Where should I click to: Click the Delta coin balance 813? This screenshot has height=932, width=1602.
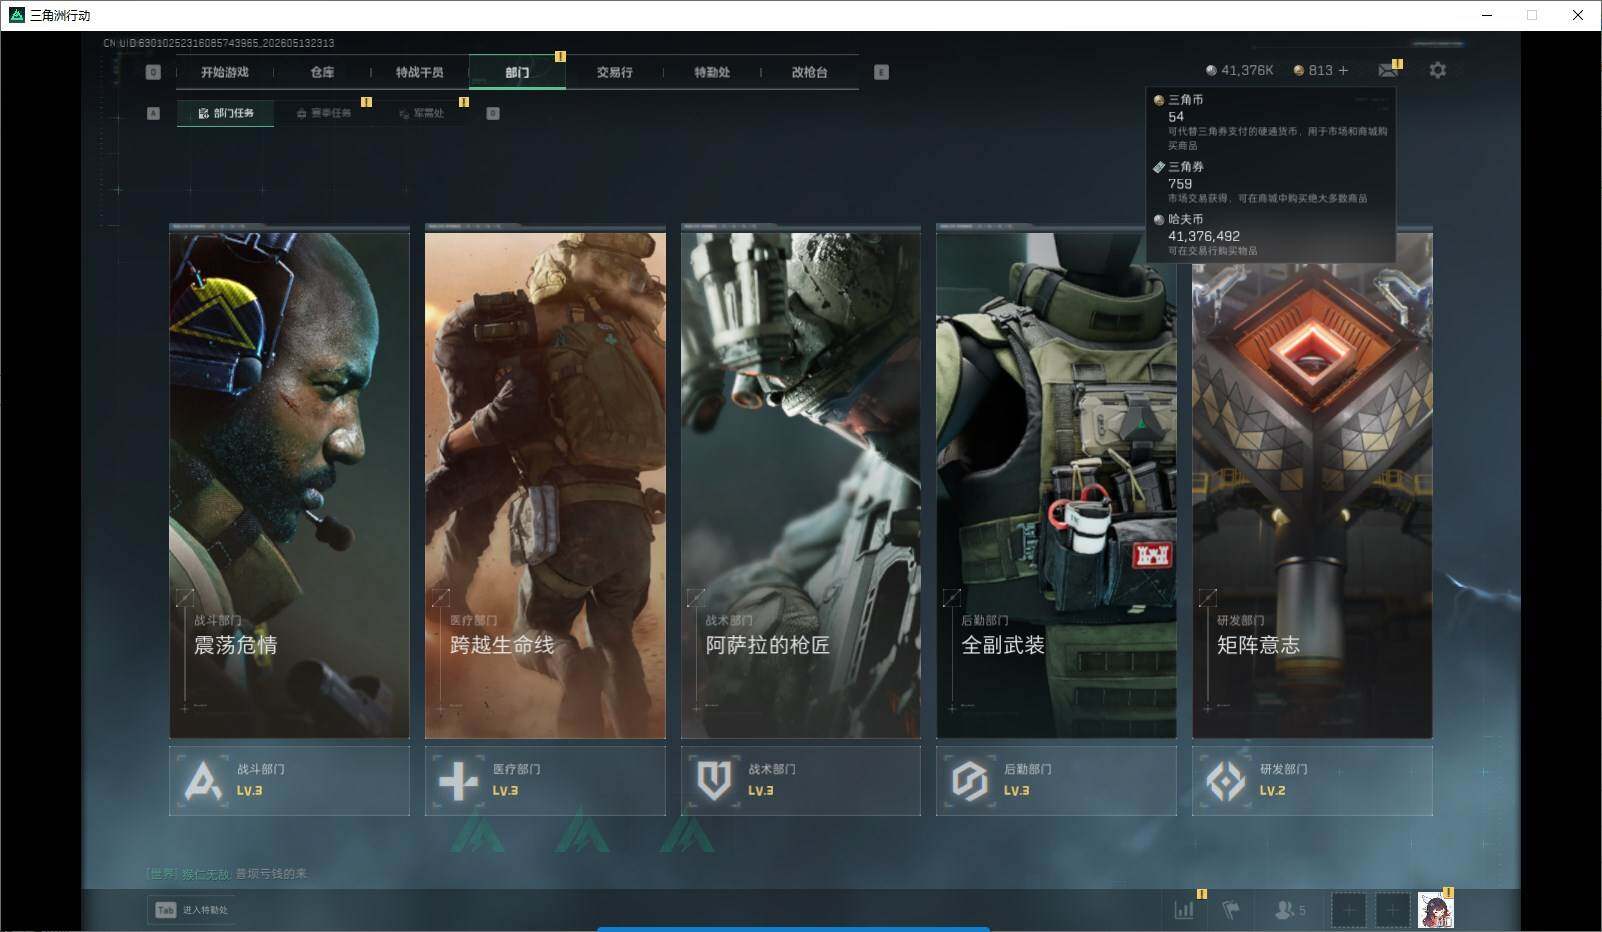[x=1313, y=70]
